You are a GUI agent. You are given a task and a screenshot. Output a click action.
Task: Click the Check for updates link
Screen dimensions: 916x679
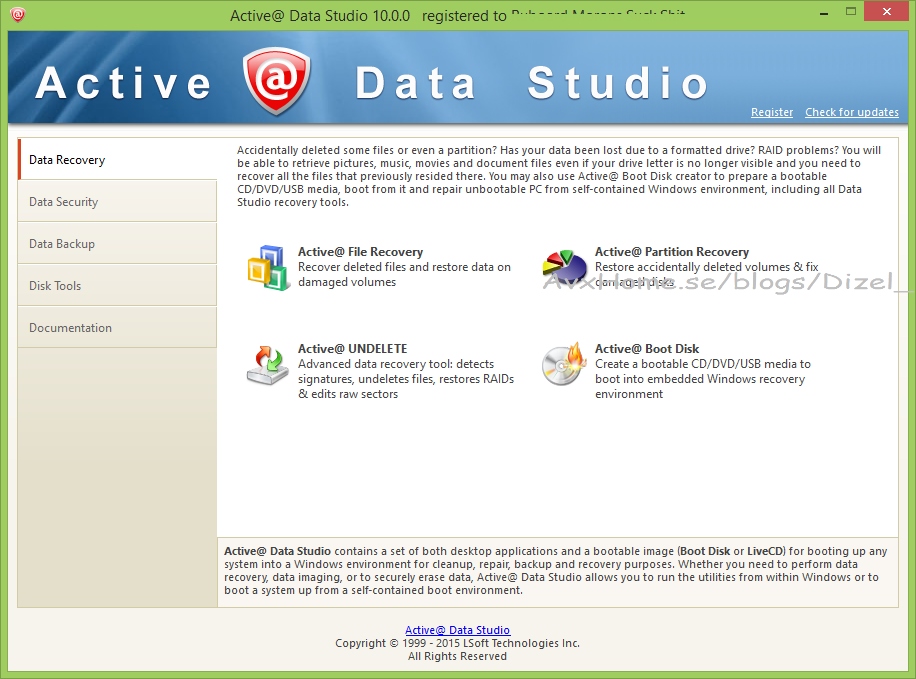[852, 112]
